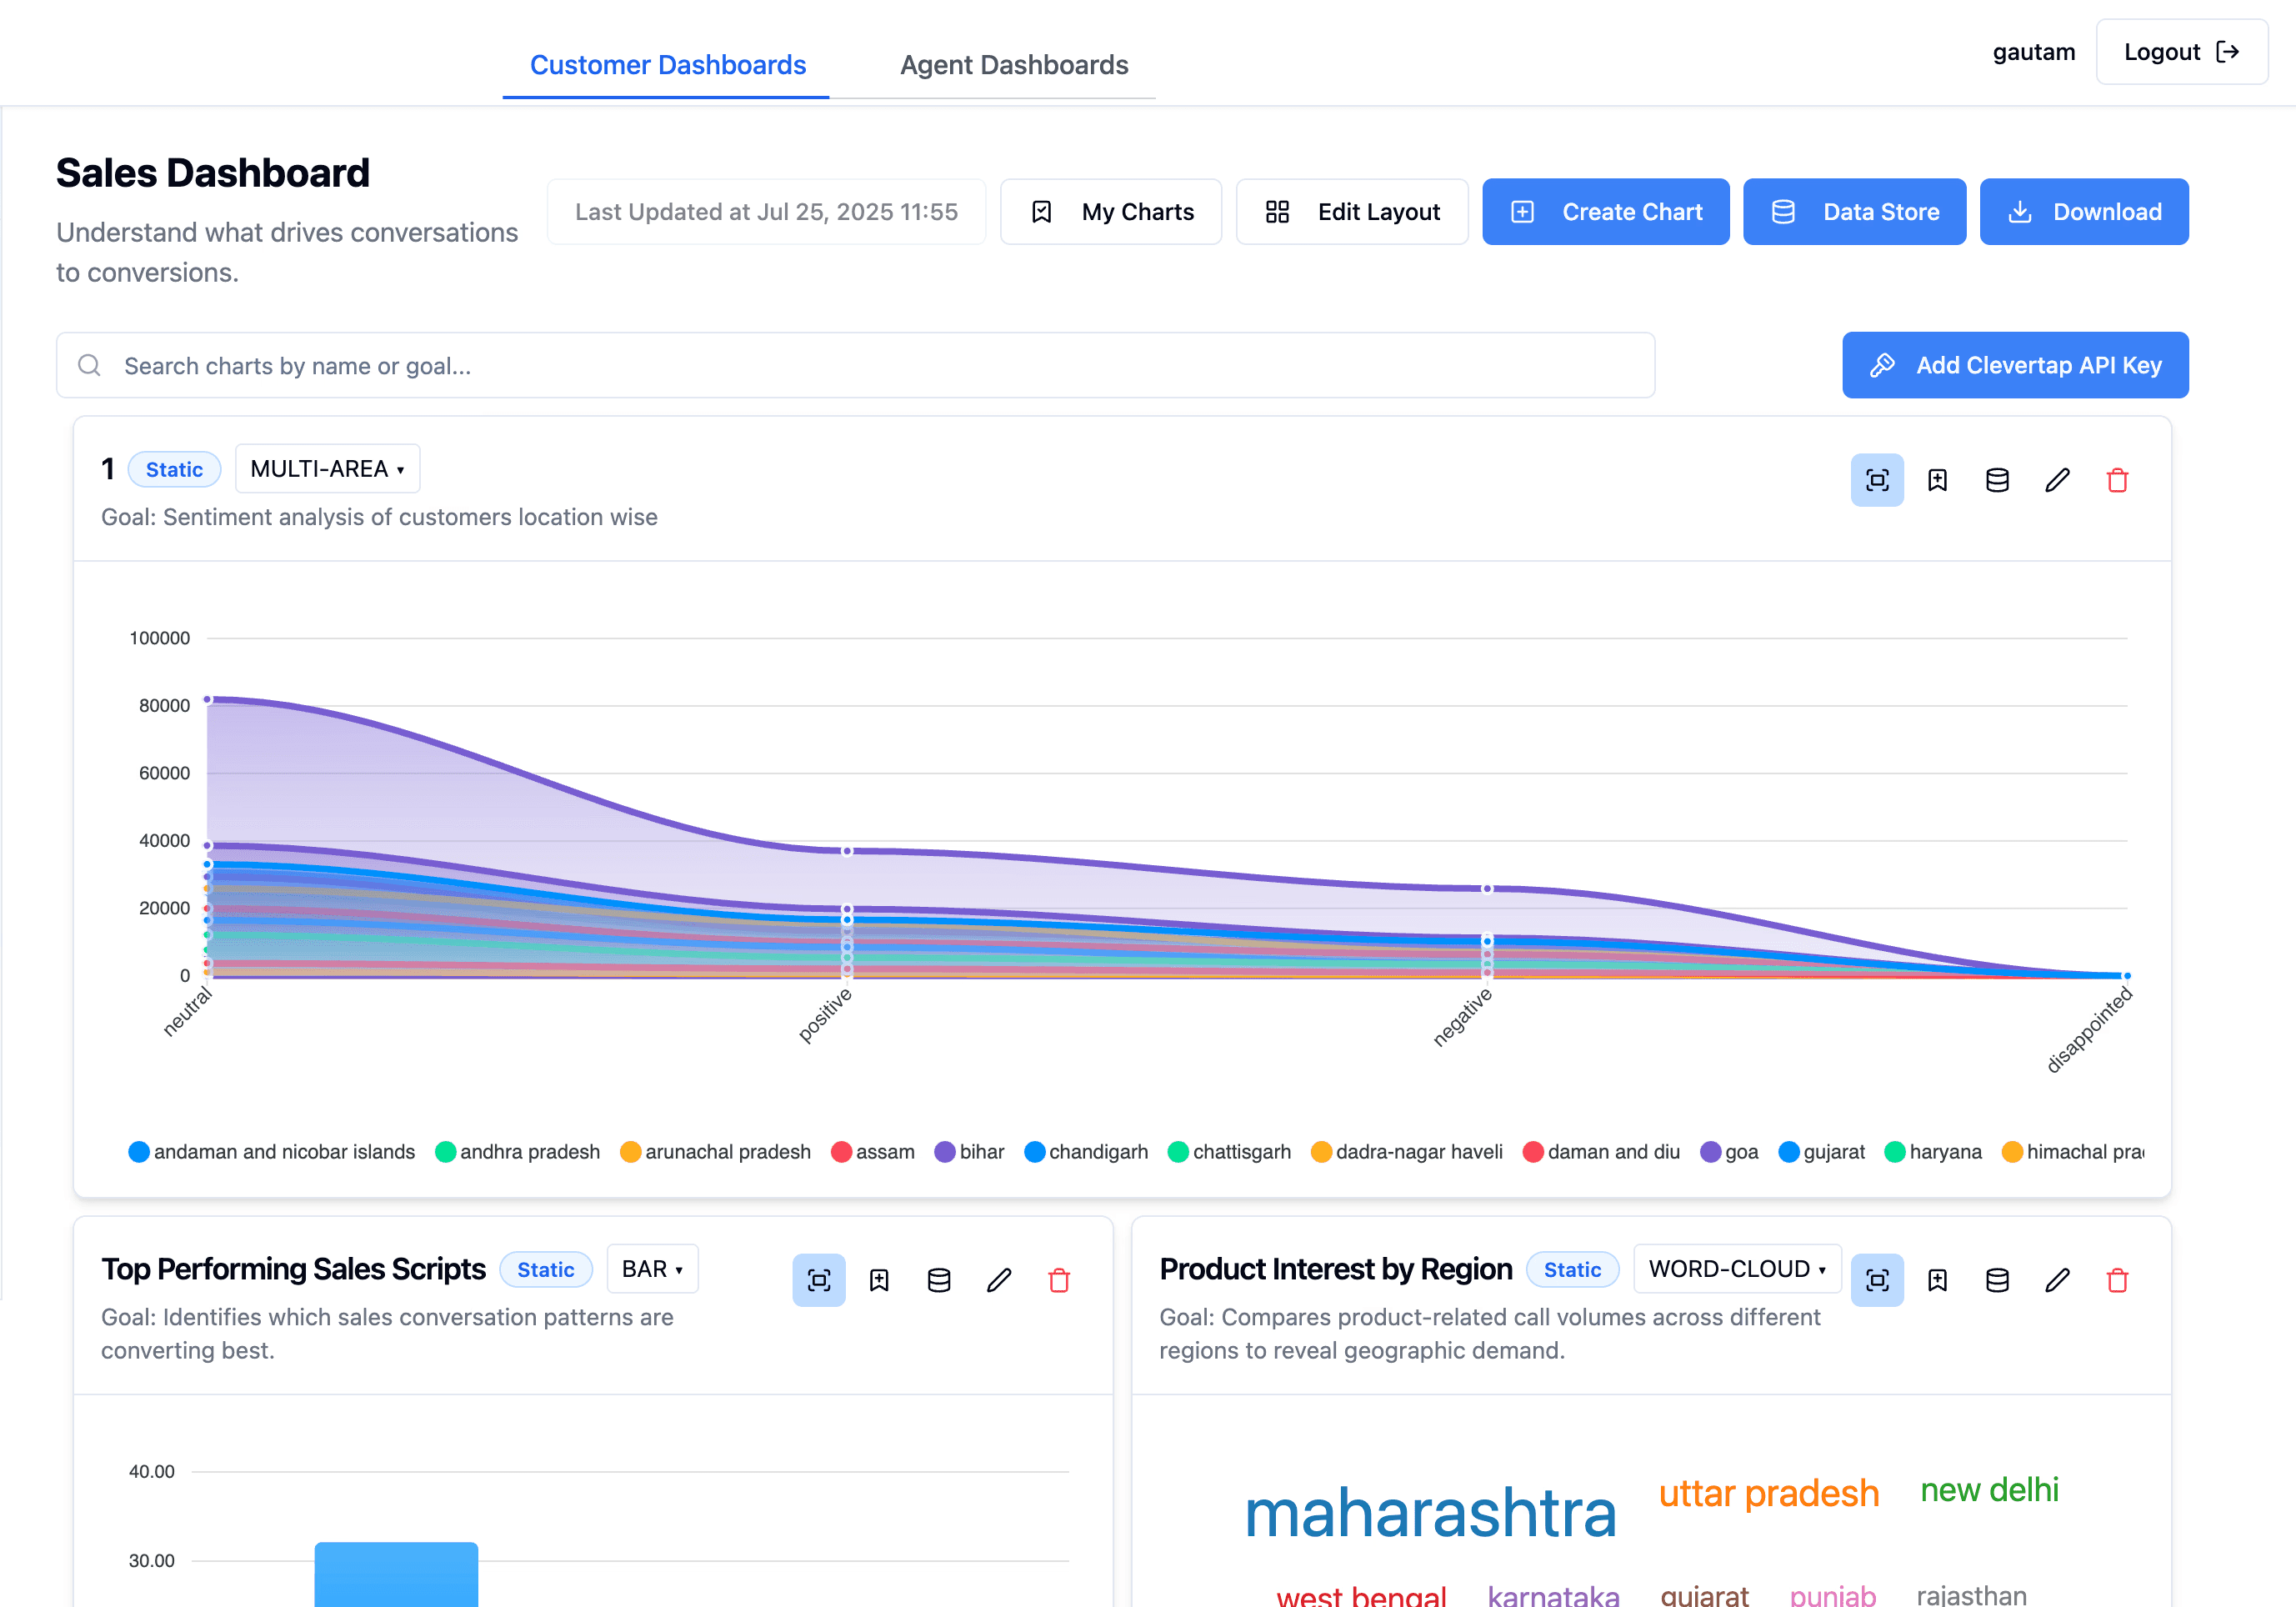Click Add Clevertap API Key button
This screenshot has width=2296, height=1607.
[x=2015, y=365]
